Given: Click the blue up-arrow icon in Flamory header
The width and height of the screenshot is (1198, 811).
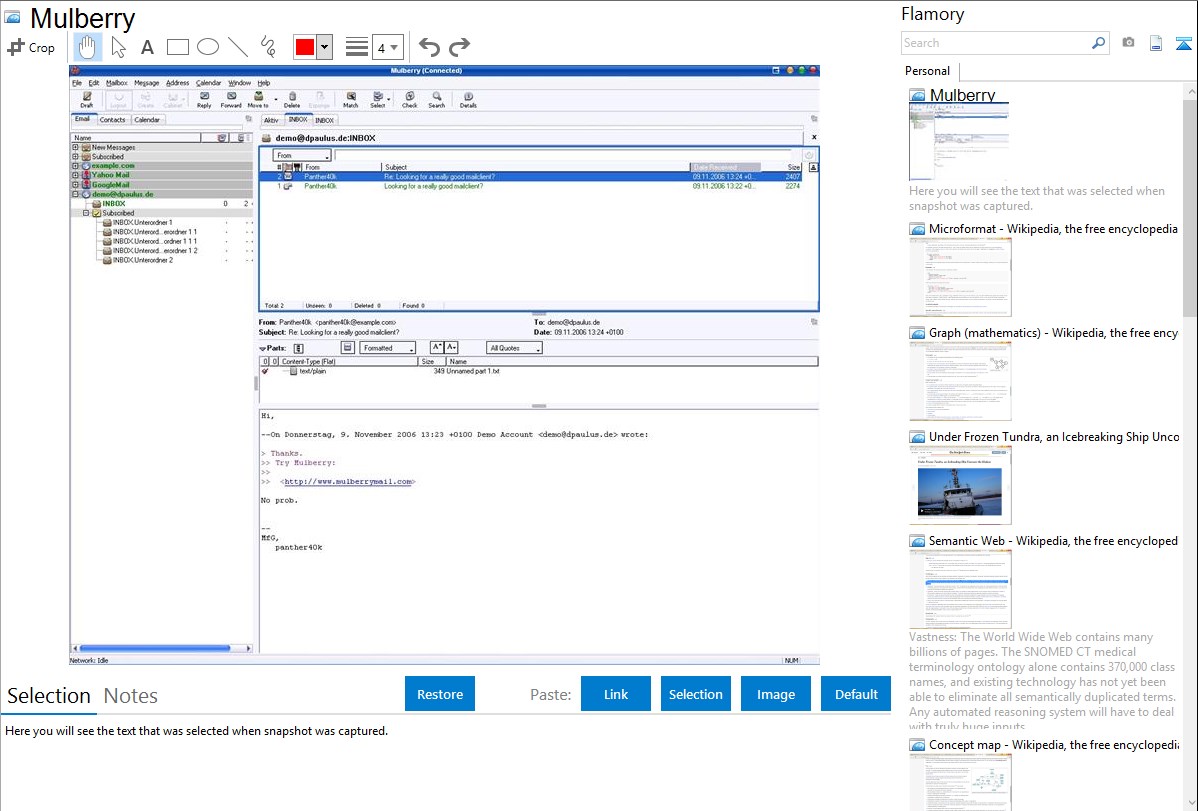Looking at the screenshot, I should point(1183,43).
